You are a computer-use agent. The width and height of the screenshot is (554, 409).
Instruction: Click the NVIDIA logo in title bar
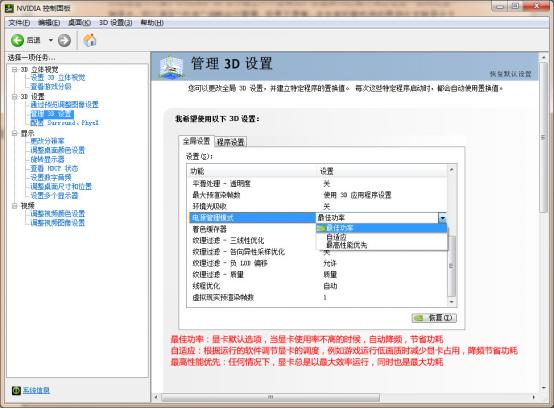(x=9, y=8)
